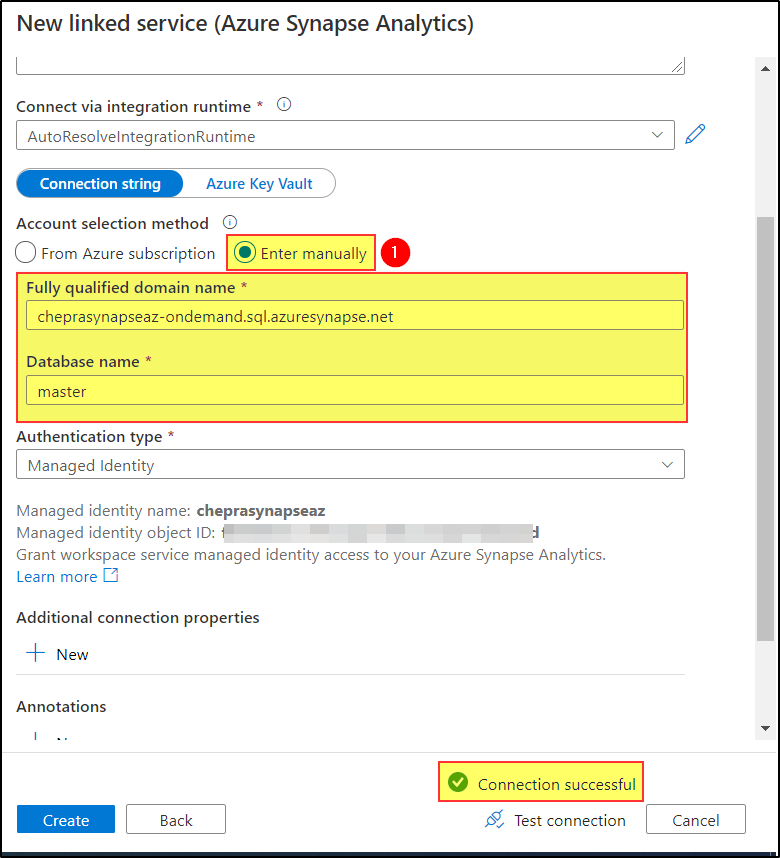Click inside the Database name field
Image resolution: width=780 pixels, height=858 pixels.
pyautogui.click(x=348, y=390)
